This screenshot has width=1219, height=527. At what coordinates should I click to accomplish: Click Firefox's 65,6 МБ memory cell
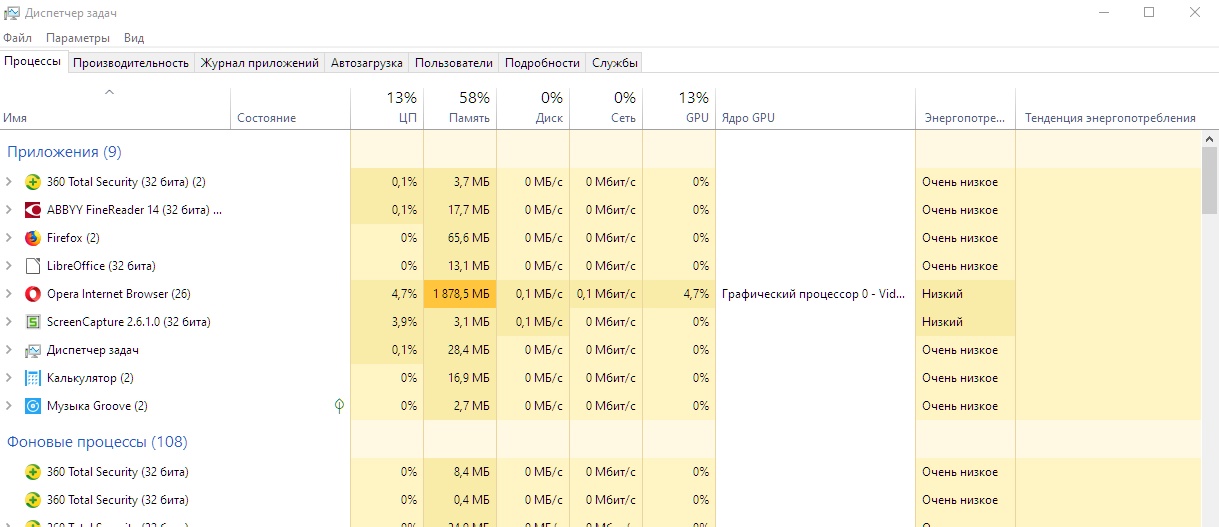[460, 238]
